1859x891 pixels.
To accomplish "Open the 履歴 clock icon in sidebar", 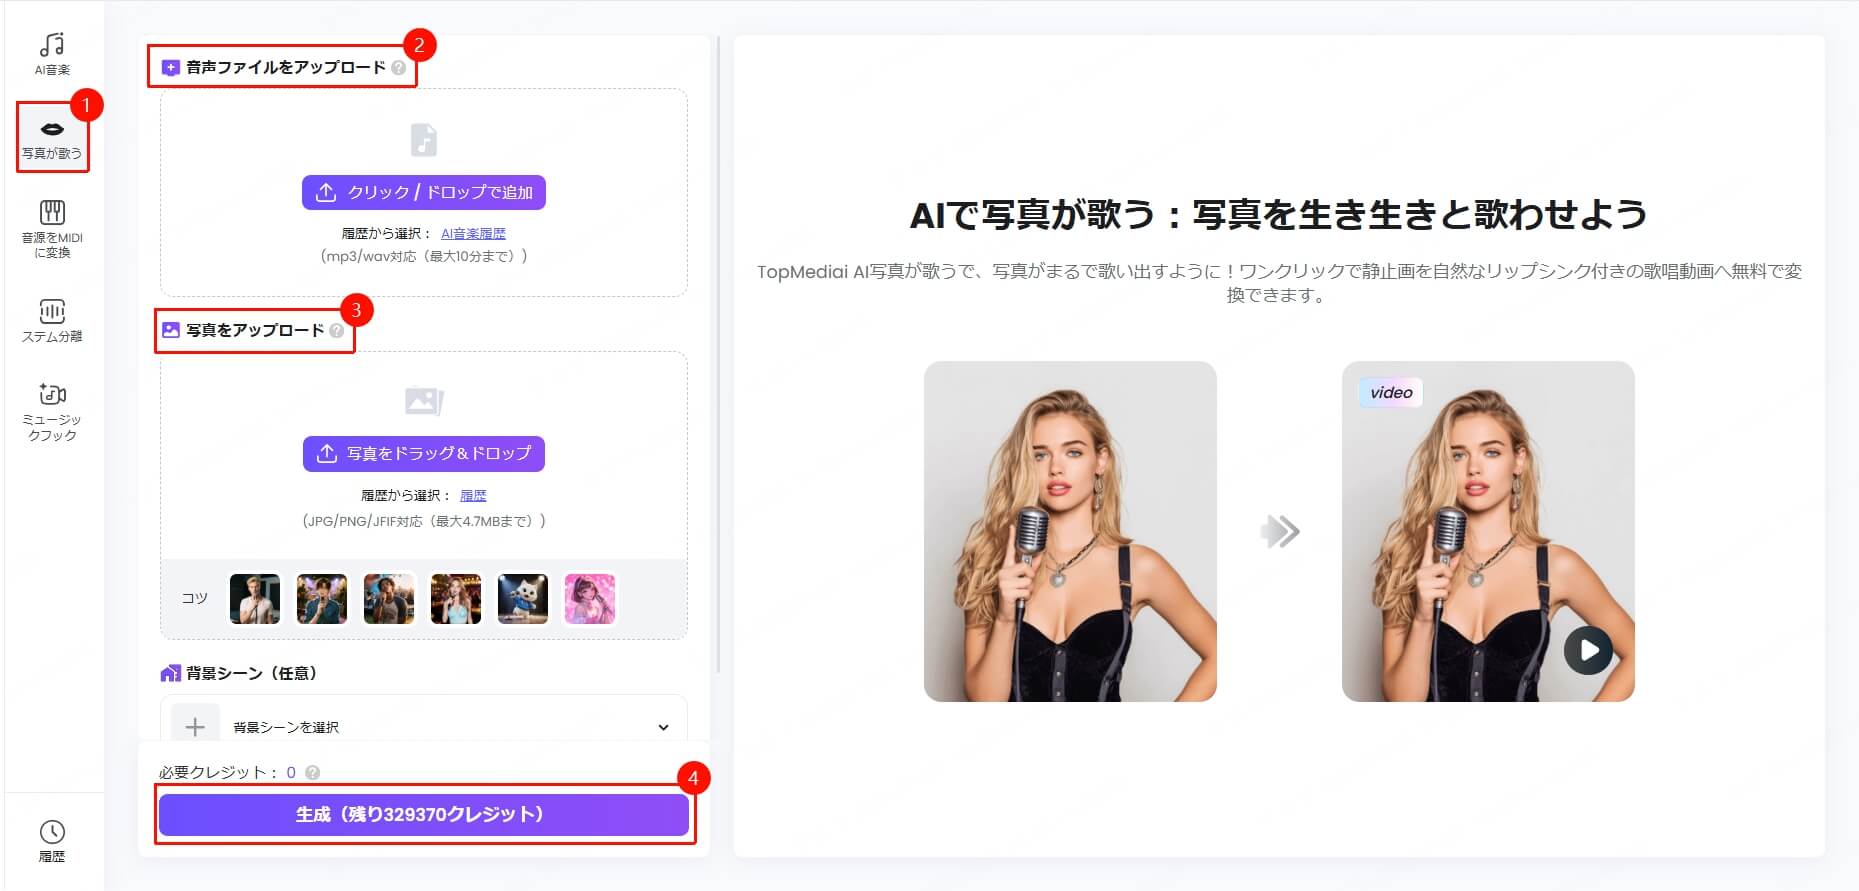I will [52, 832].
